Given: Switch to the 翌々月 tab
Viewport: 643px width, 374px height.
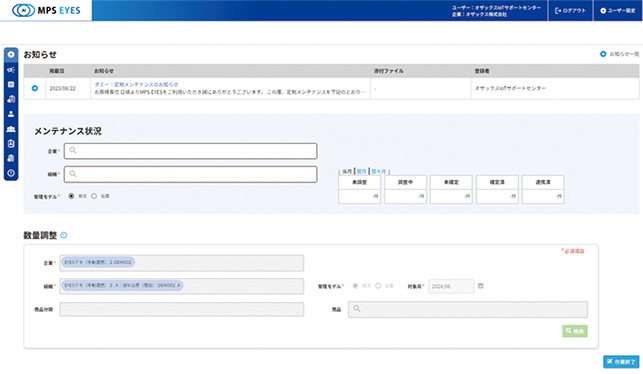Looking at the screenshot, I should pos(379,171).
